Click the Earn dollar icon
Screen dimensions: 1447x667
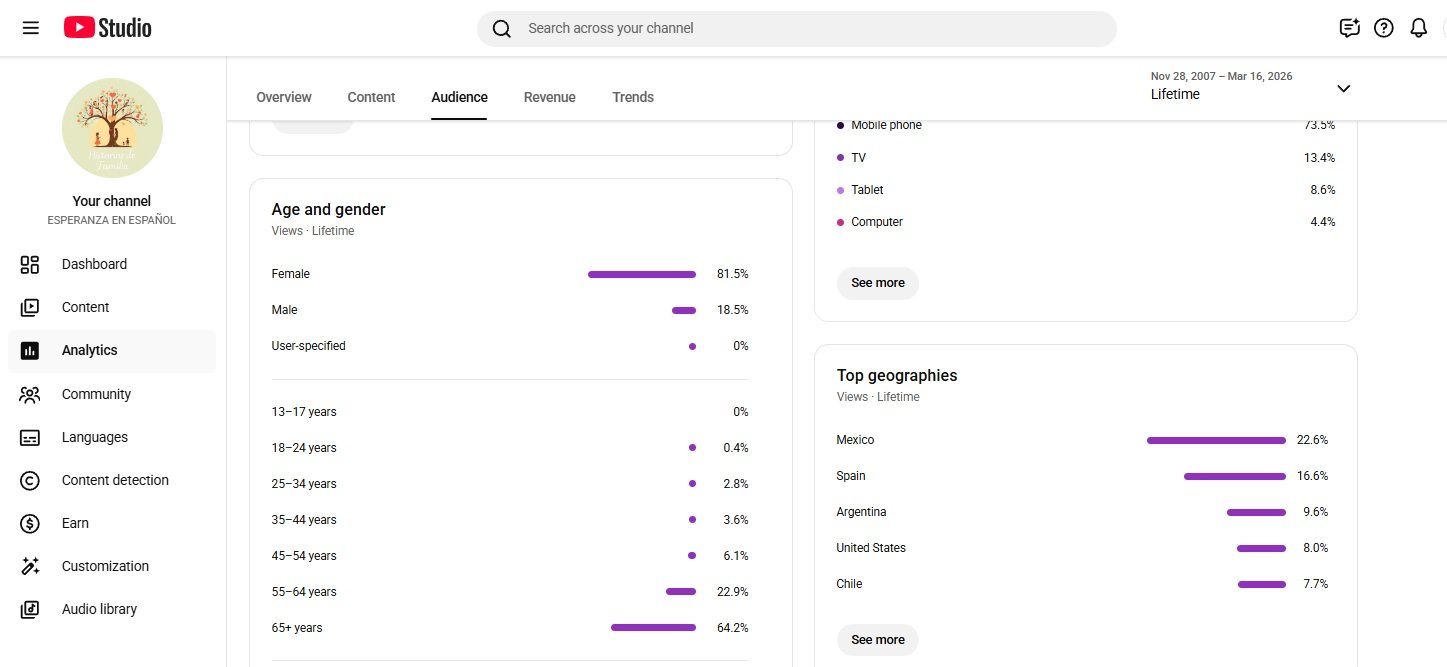[x=30, y=523]
